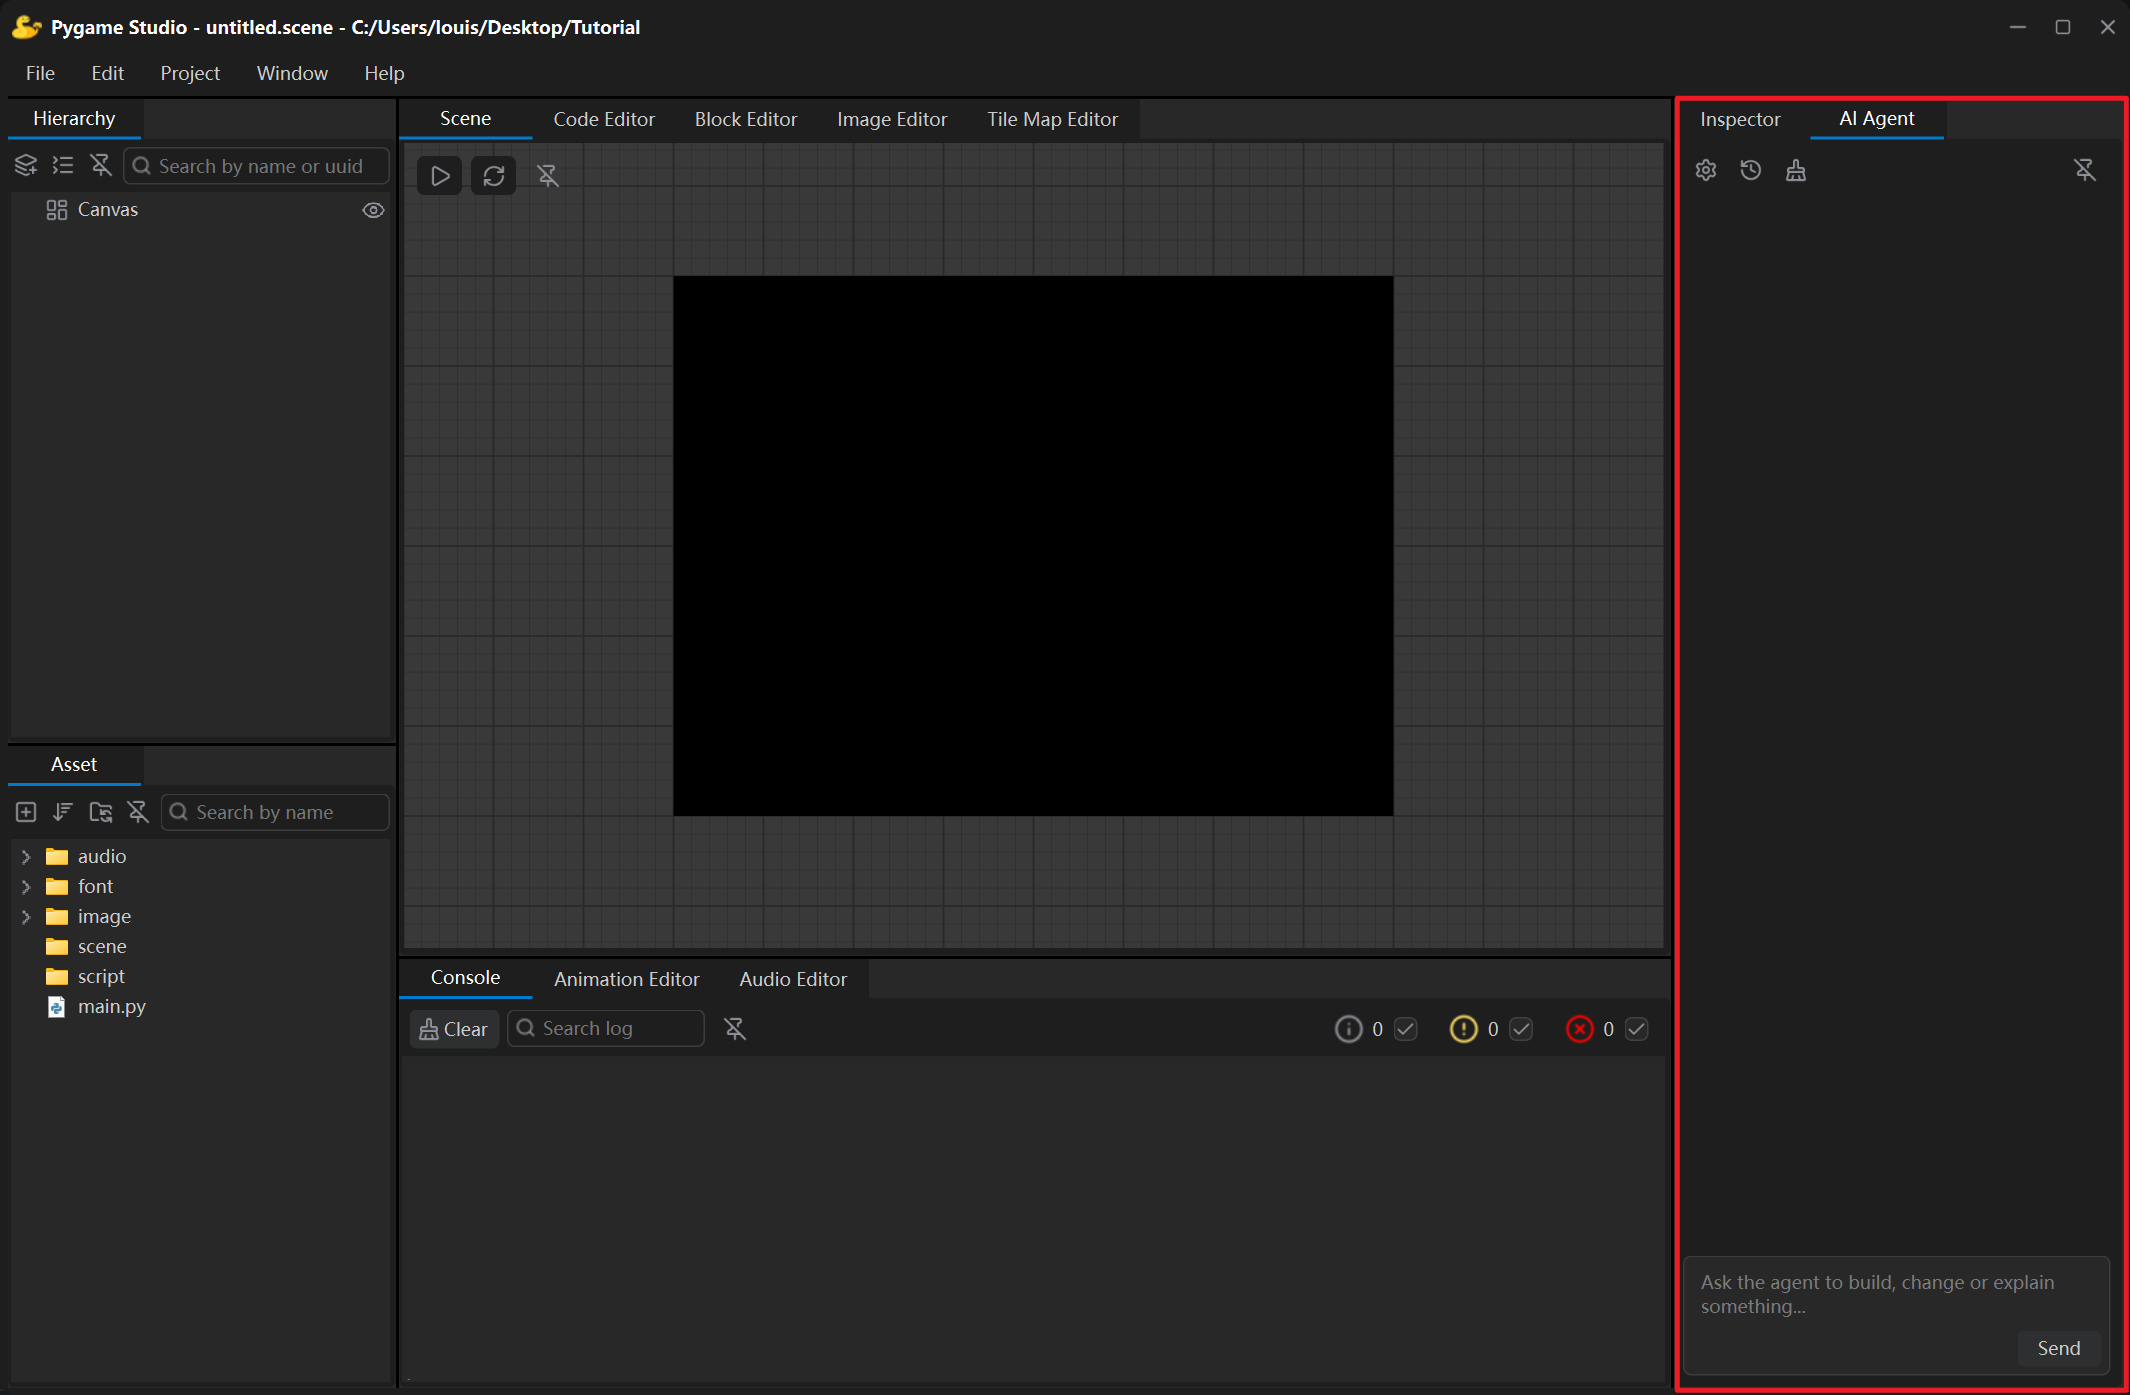Click the info log count icon

point(1349,1029)
